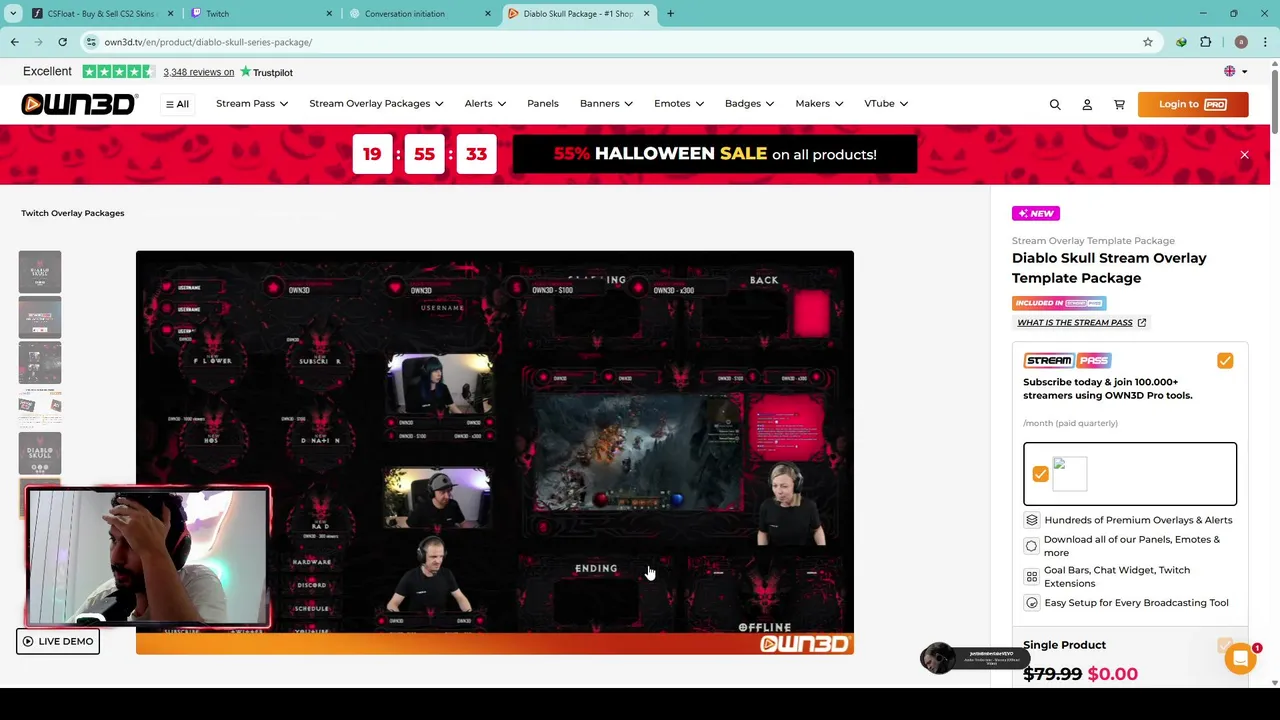Open What is the Stream Pass link
Image resolution: width=1280 pixels, height=720 pixels.
point(1075,323)
